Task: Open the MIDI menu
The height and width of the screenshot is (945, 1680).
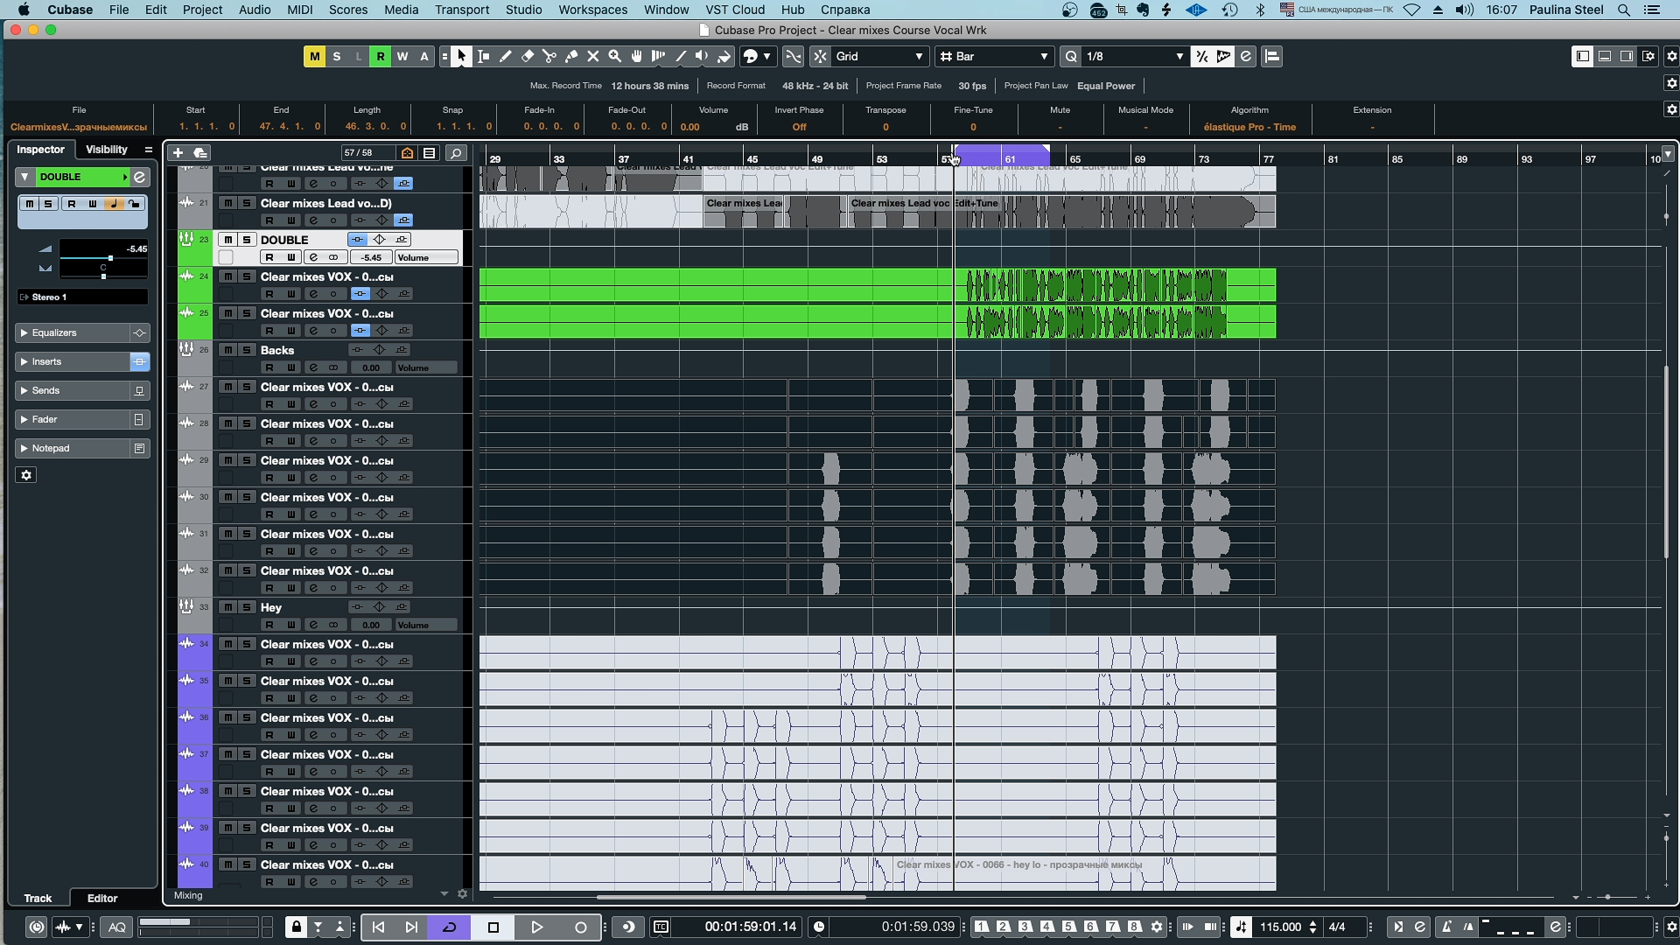Action: (300, 9)
